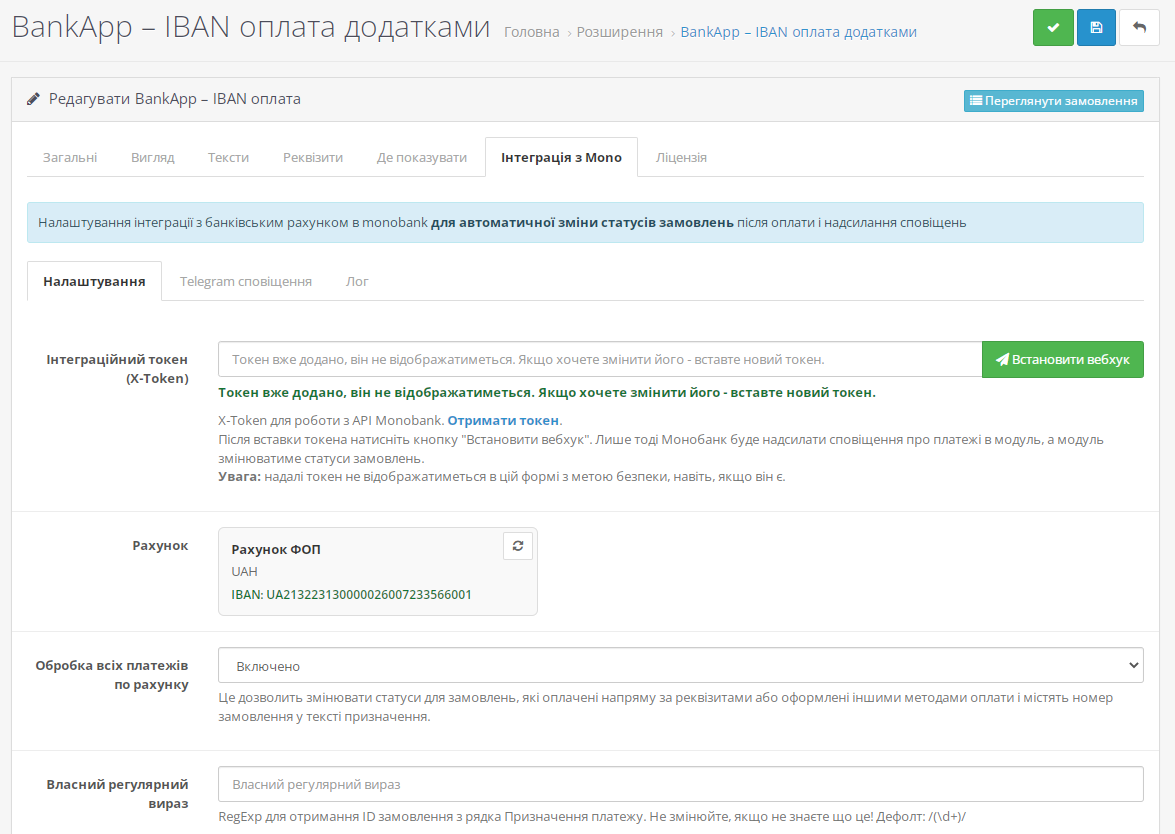Switch to the Загальні tab
This screenshot has width=1175, height=834.
click(70, 158)
